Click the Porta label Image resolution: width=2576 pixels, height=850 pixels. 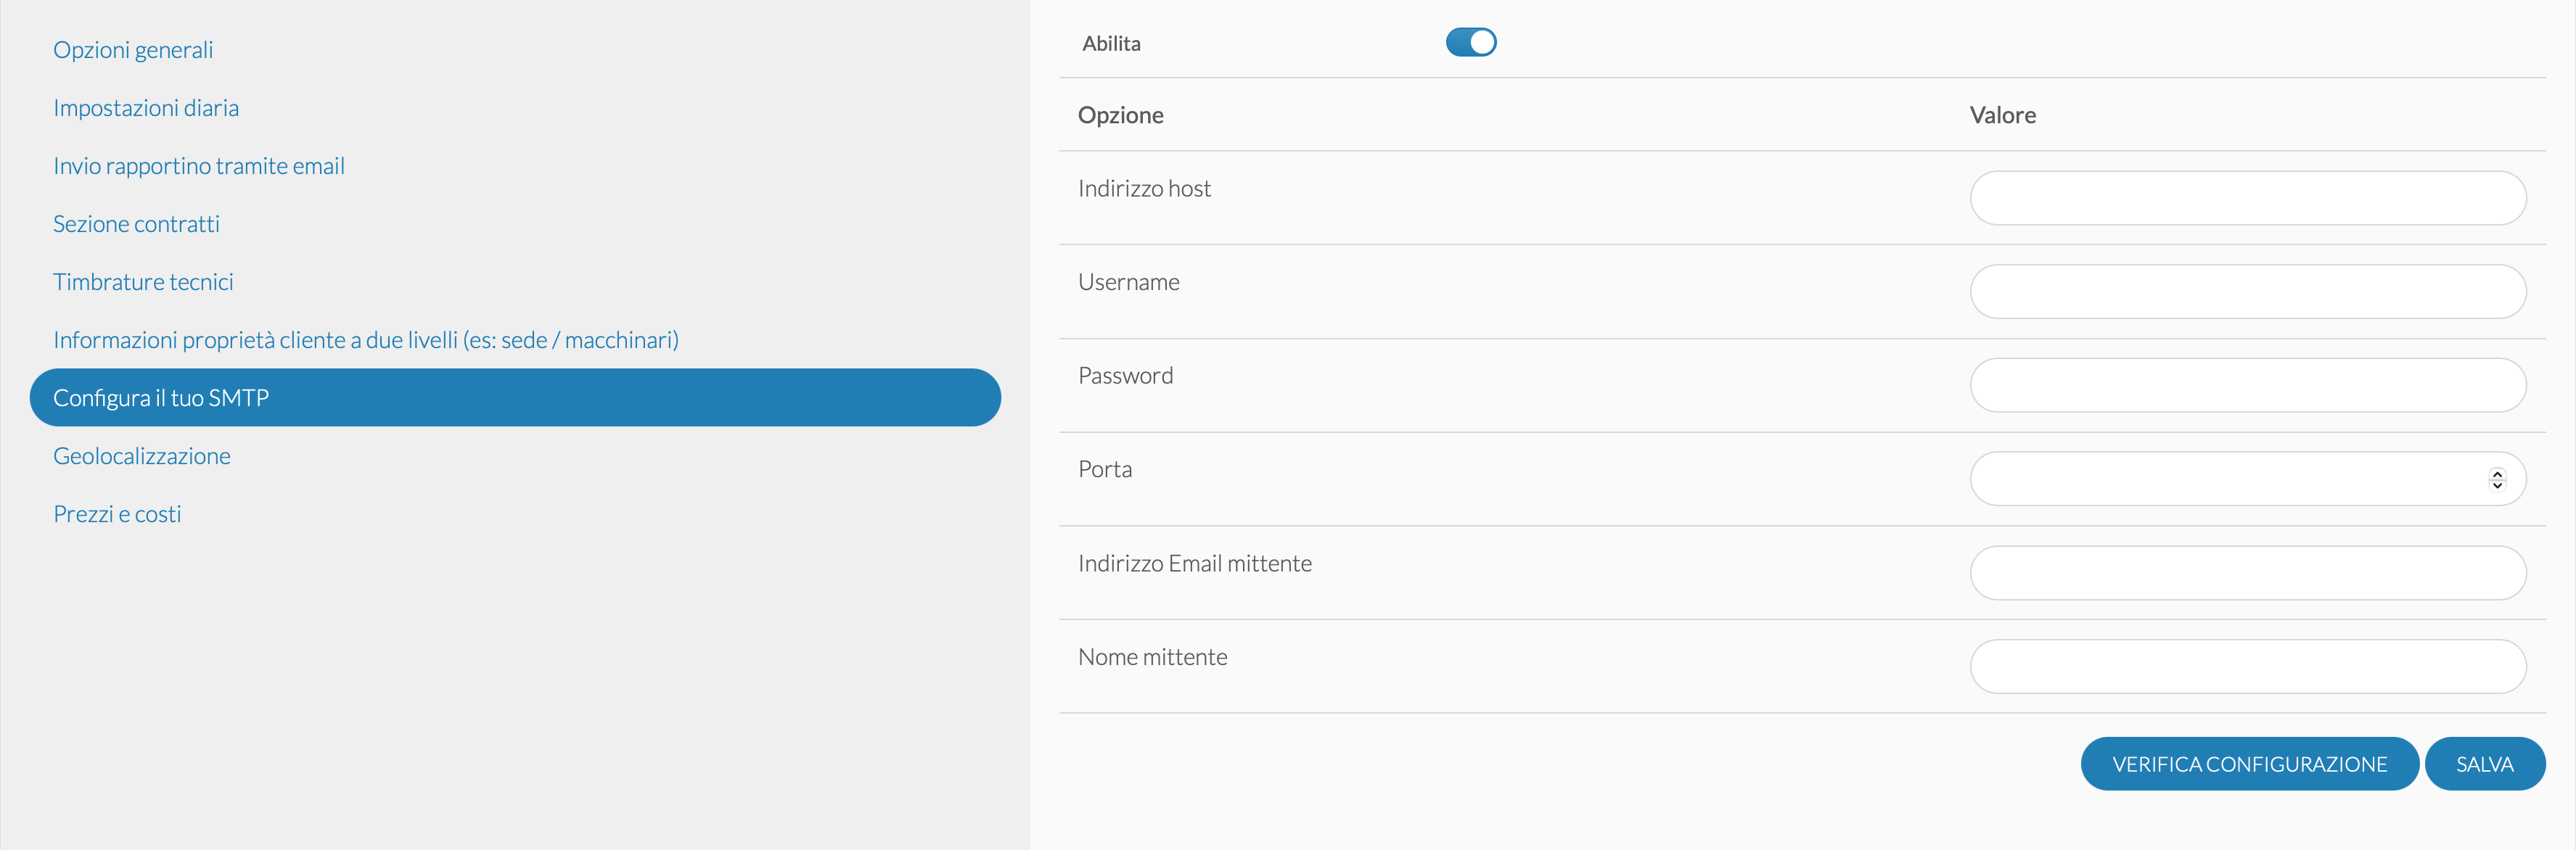click(x=1105, y=469)
